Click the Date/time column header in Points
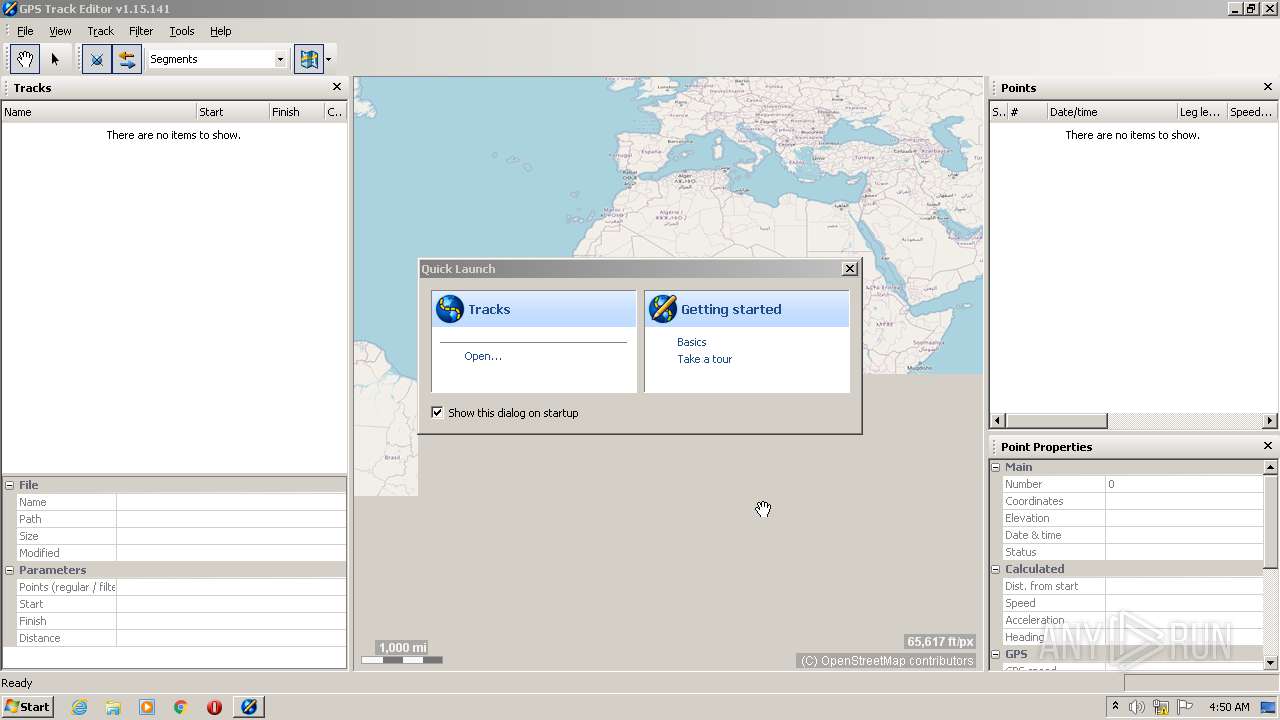1280x720 pixels. (1112, 112)
